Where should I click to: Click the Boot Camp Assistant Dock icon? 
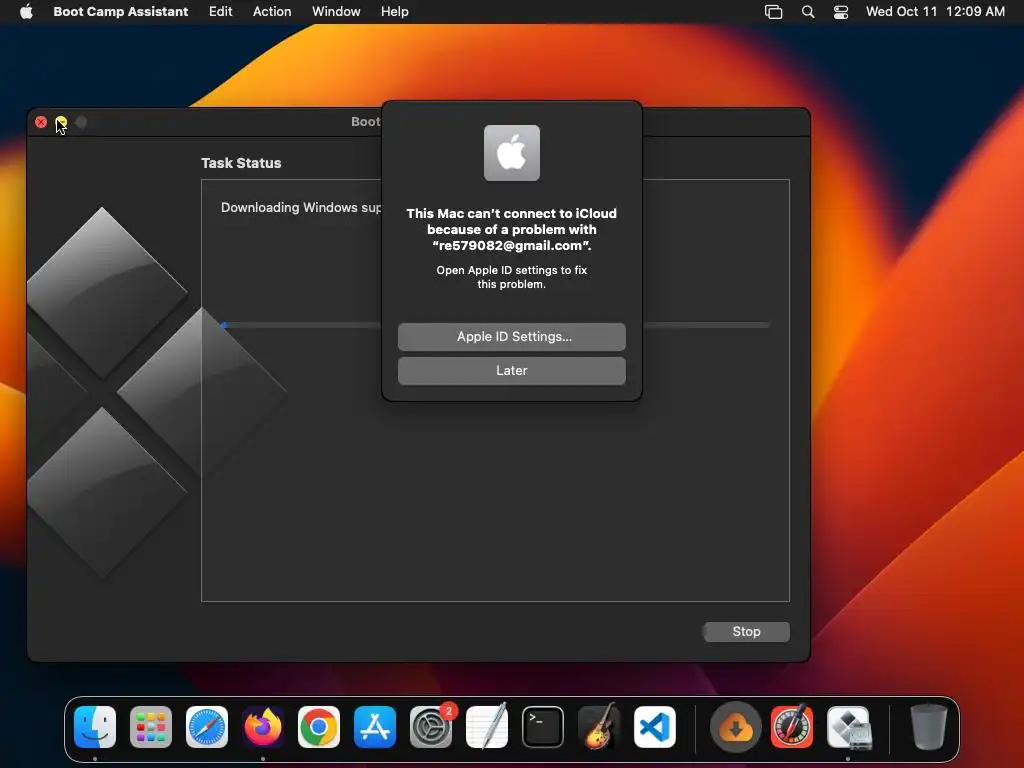[849, 727]
